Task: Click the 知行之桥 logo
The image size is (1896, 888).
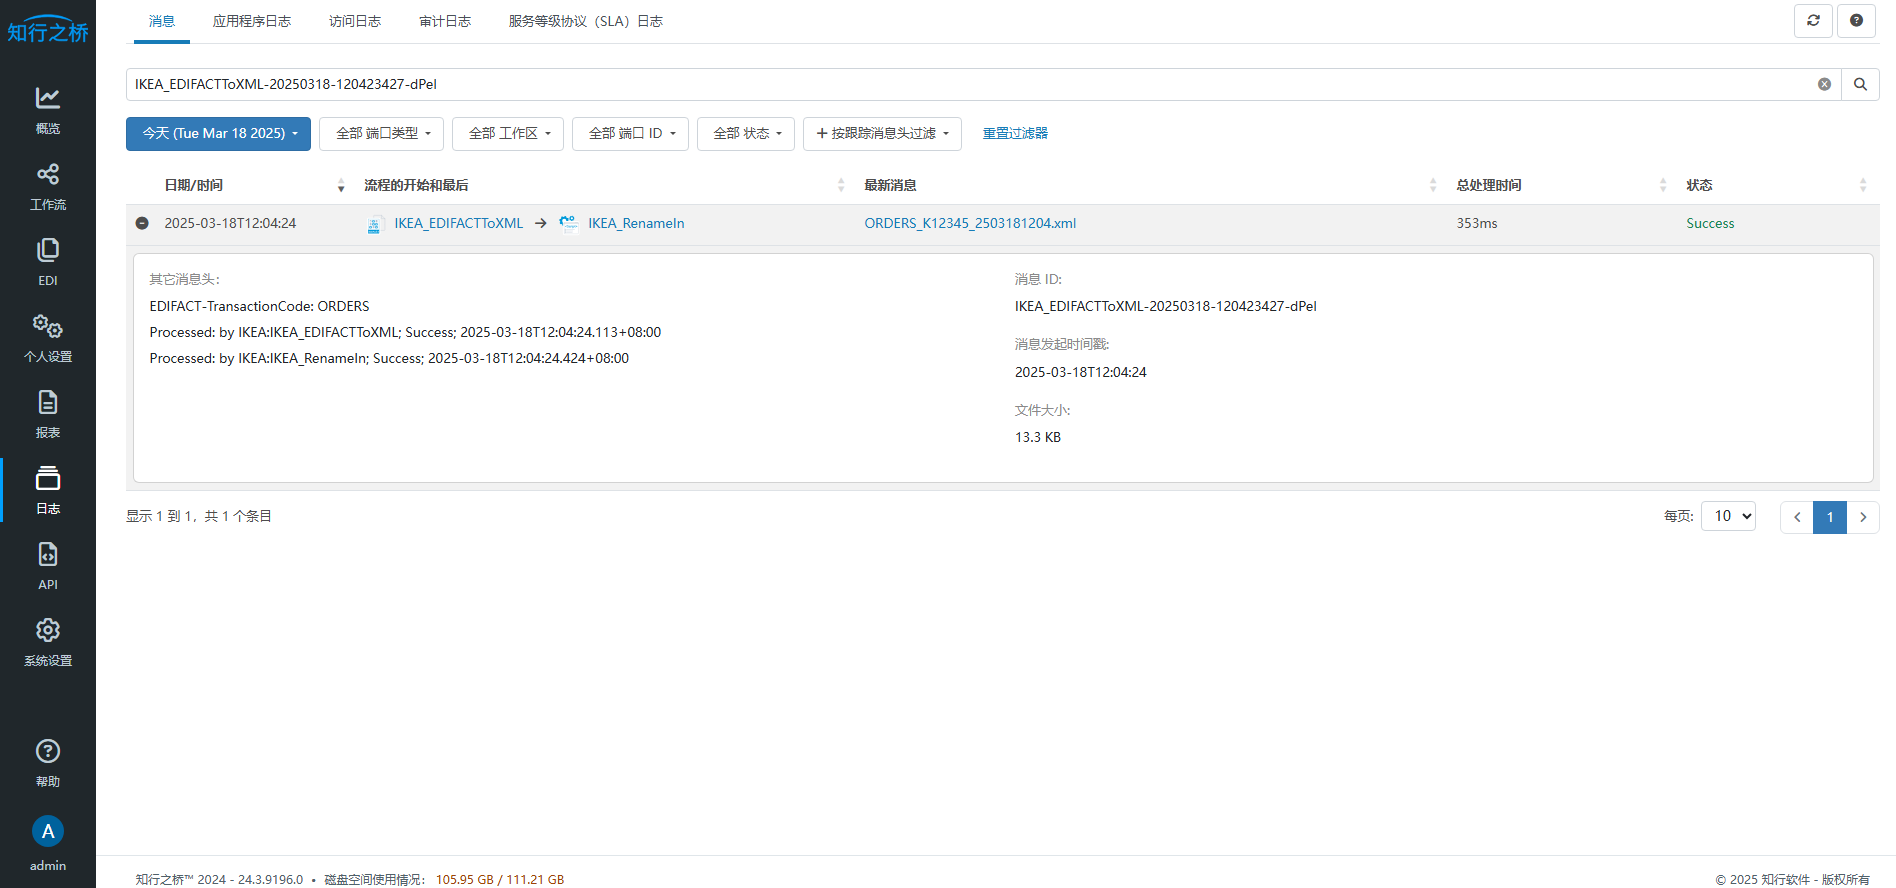Action: point(48,30)
